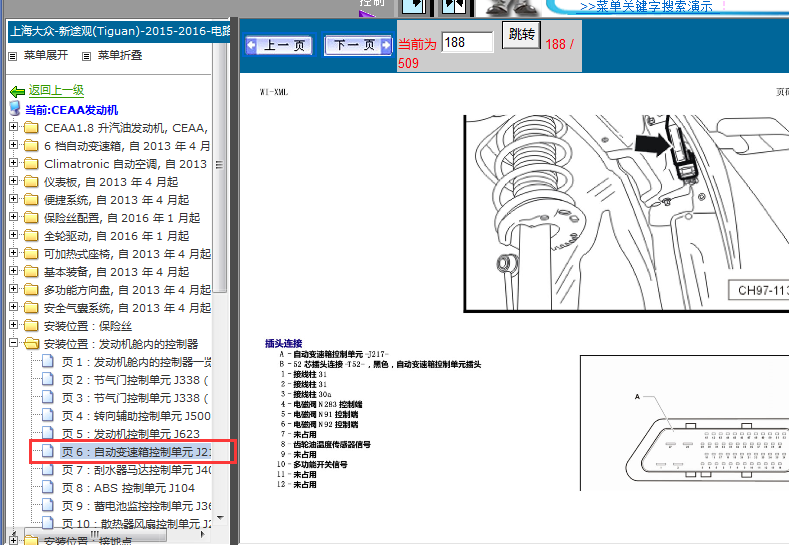The image size is (789, 545).
Task: Click the 跳转 jump button
Action: point(521,35)
